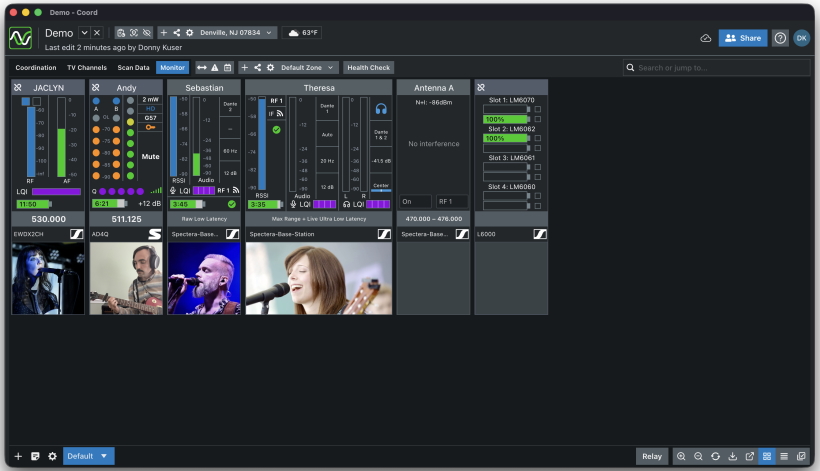This screenshot has height=471, width=820.
Task: Click JACLYN's singer photo thumbnail
Action: [48, 278]
